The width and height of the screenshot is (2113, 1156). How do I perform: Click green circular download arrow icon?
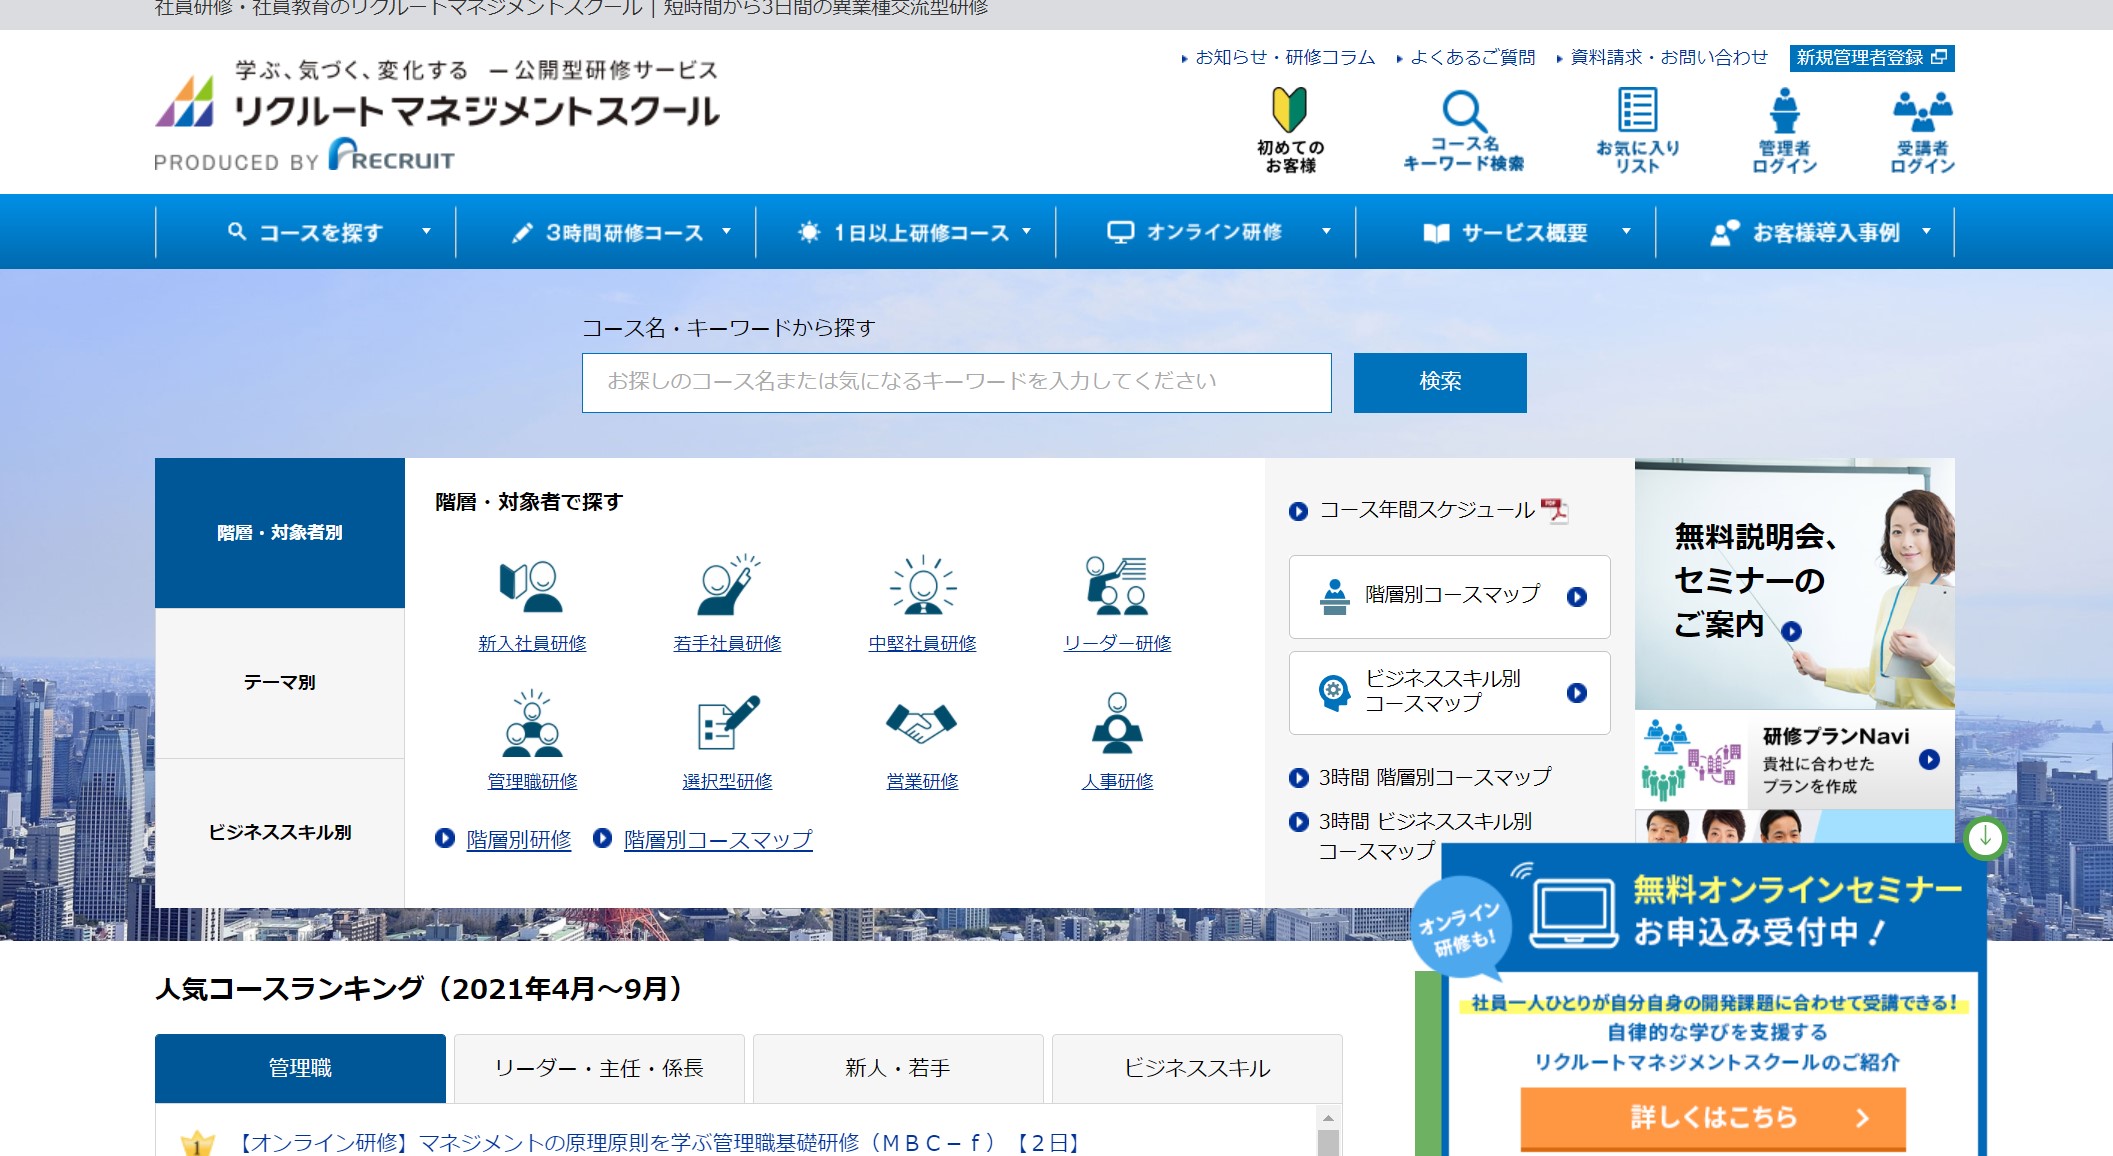[x=1985, y=838]
